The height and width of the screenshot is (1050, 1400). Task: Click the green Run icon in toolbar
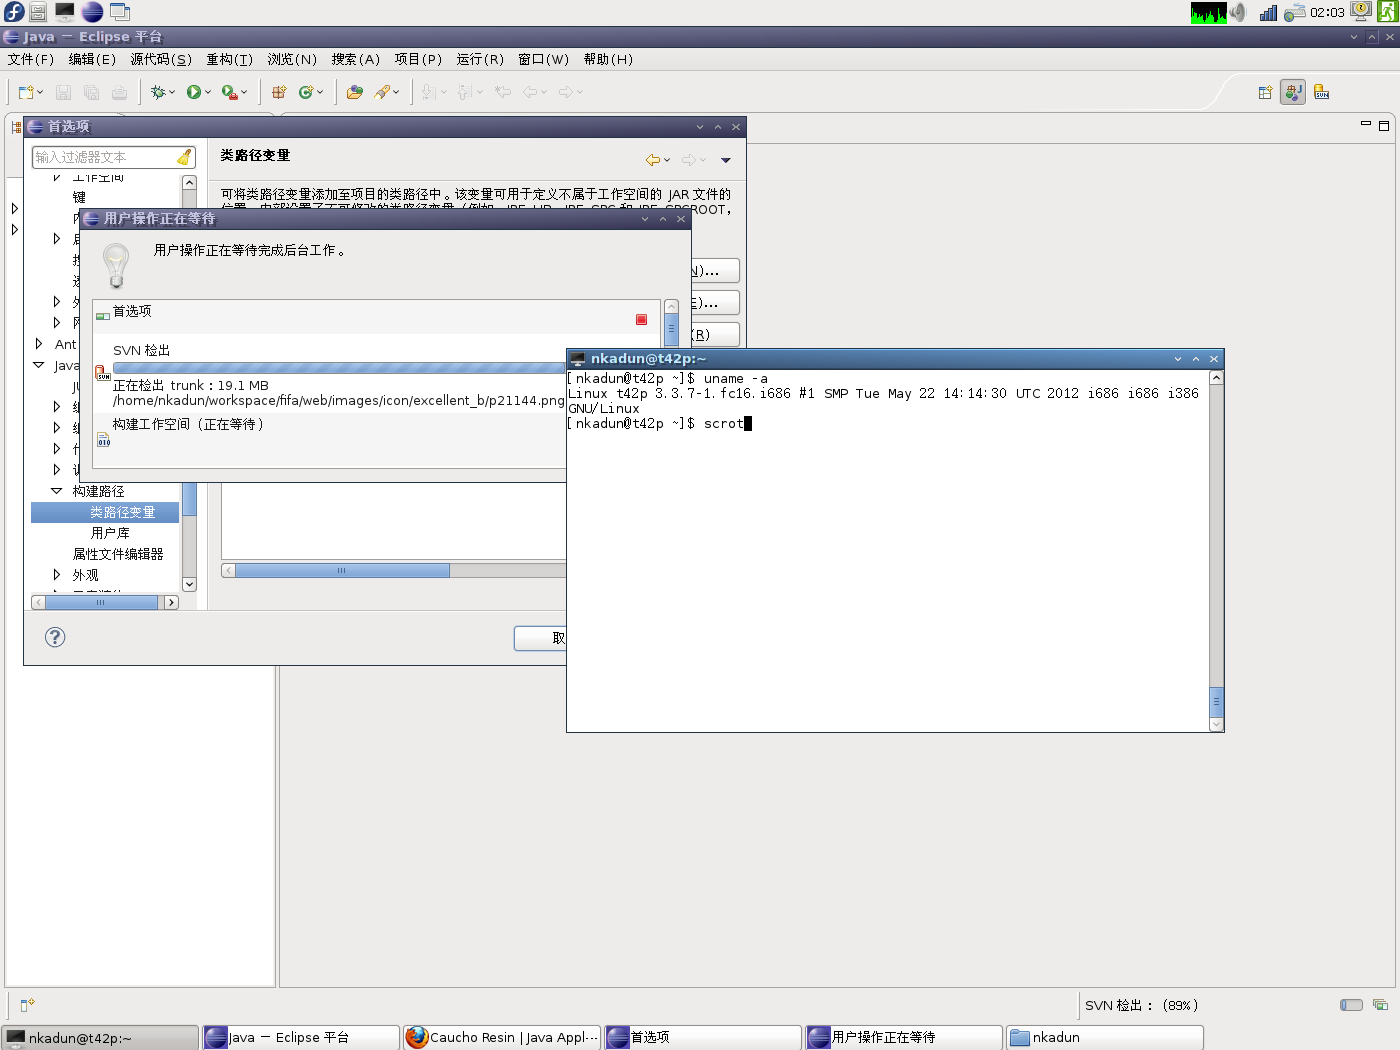[194, 92]
